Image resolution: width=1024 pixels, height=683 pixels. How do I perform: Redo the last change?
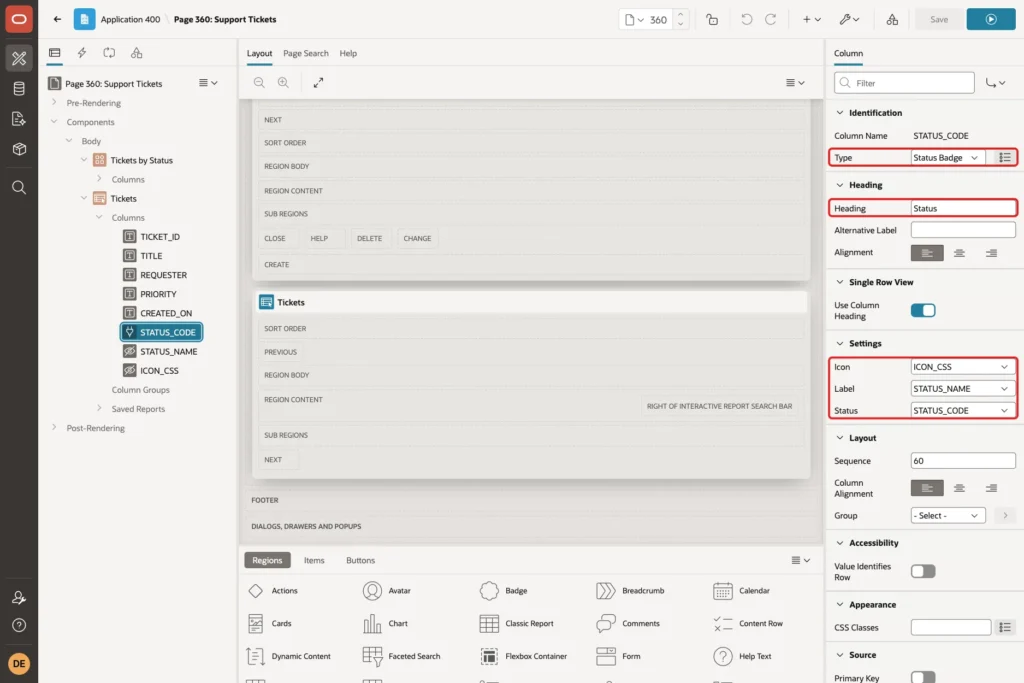(x=771, y=20)
